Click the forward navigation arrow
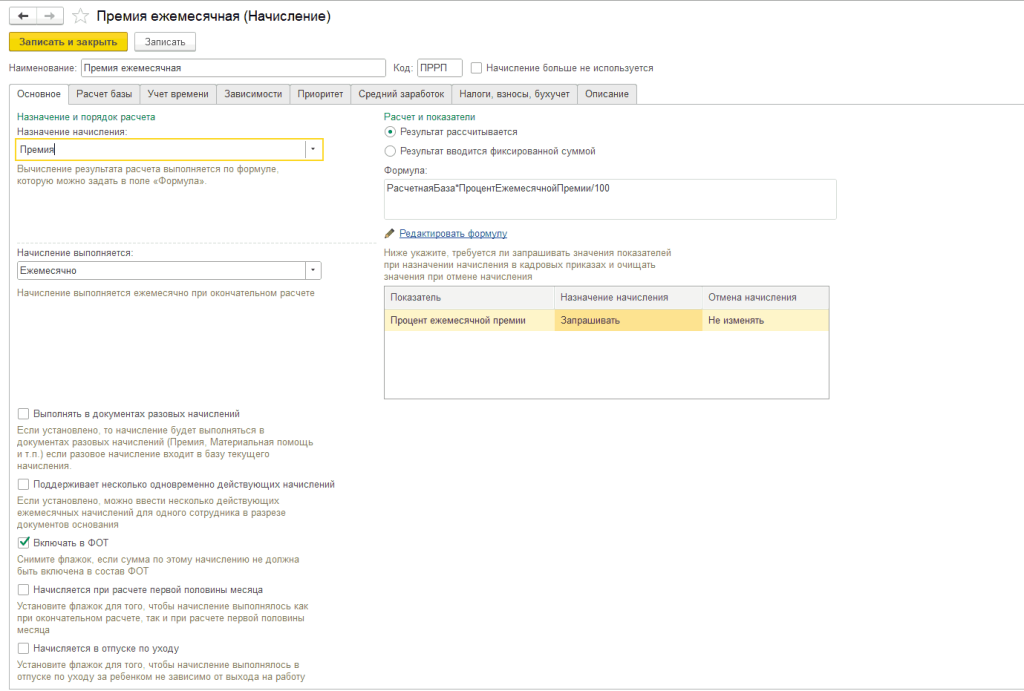The image size is (1024, 691). [x=51, y=16]
